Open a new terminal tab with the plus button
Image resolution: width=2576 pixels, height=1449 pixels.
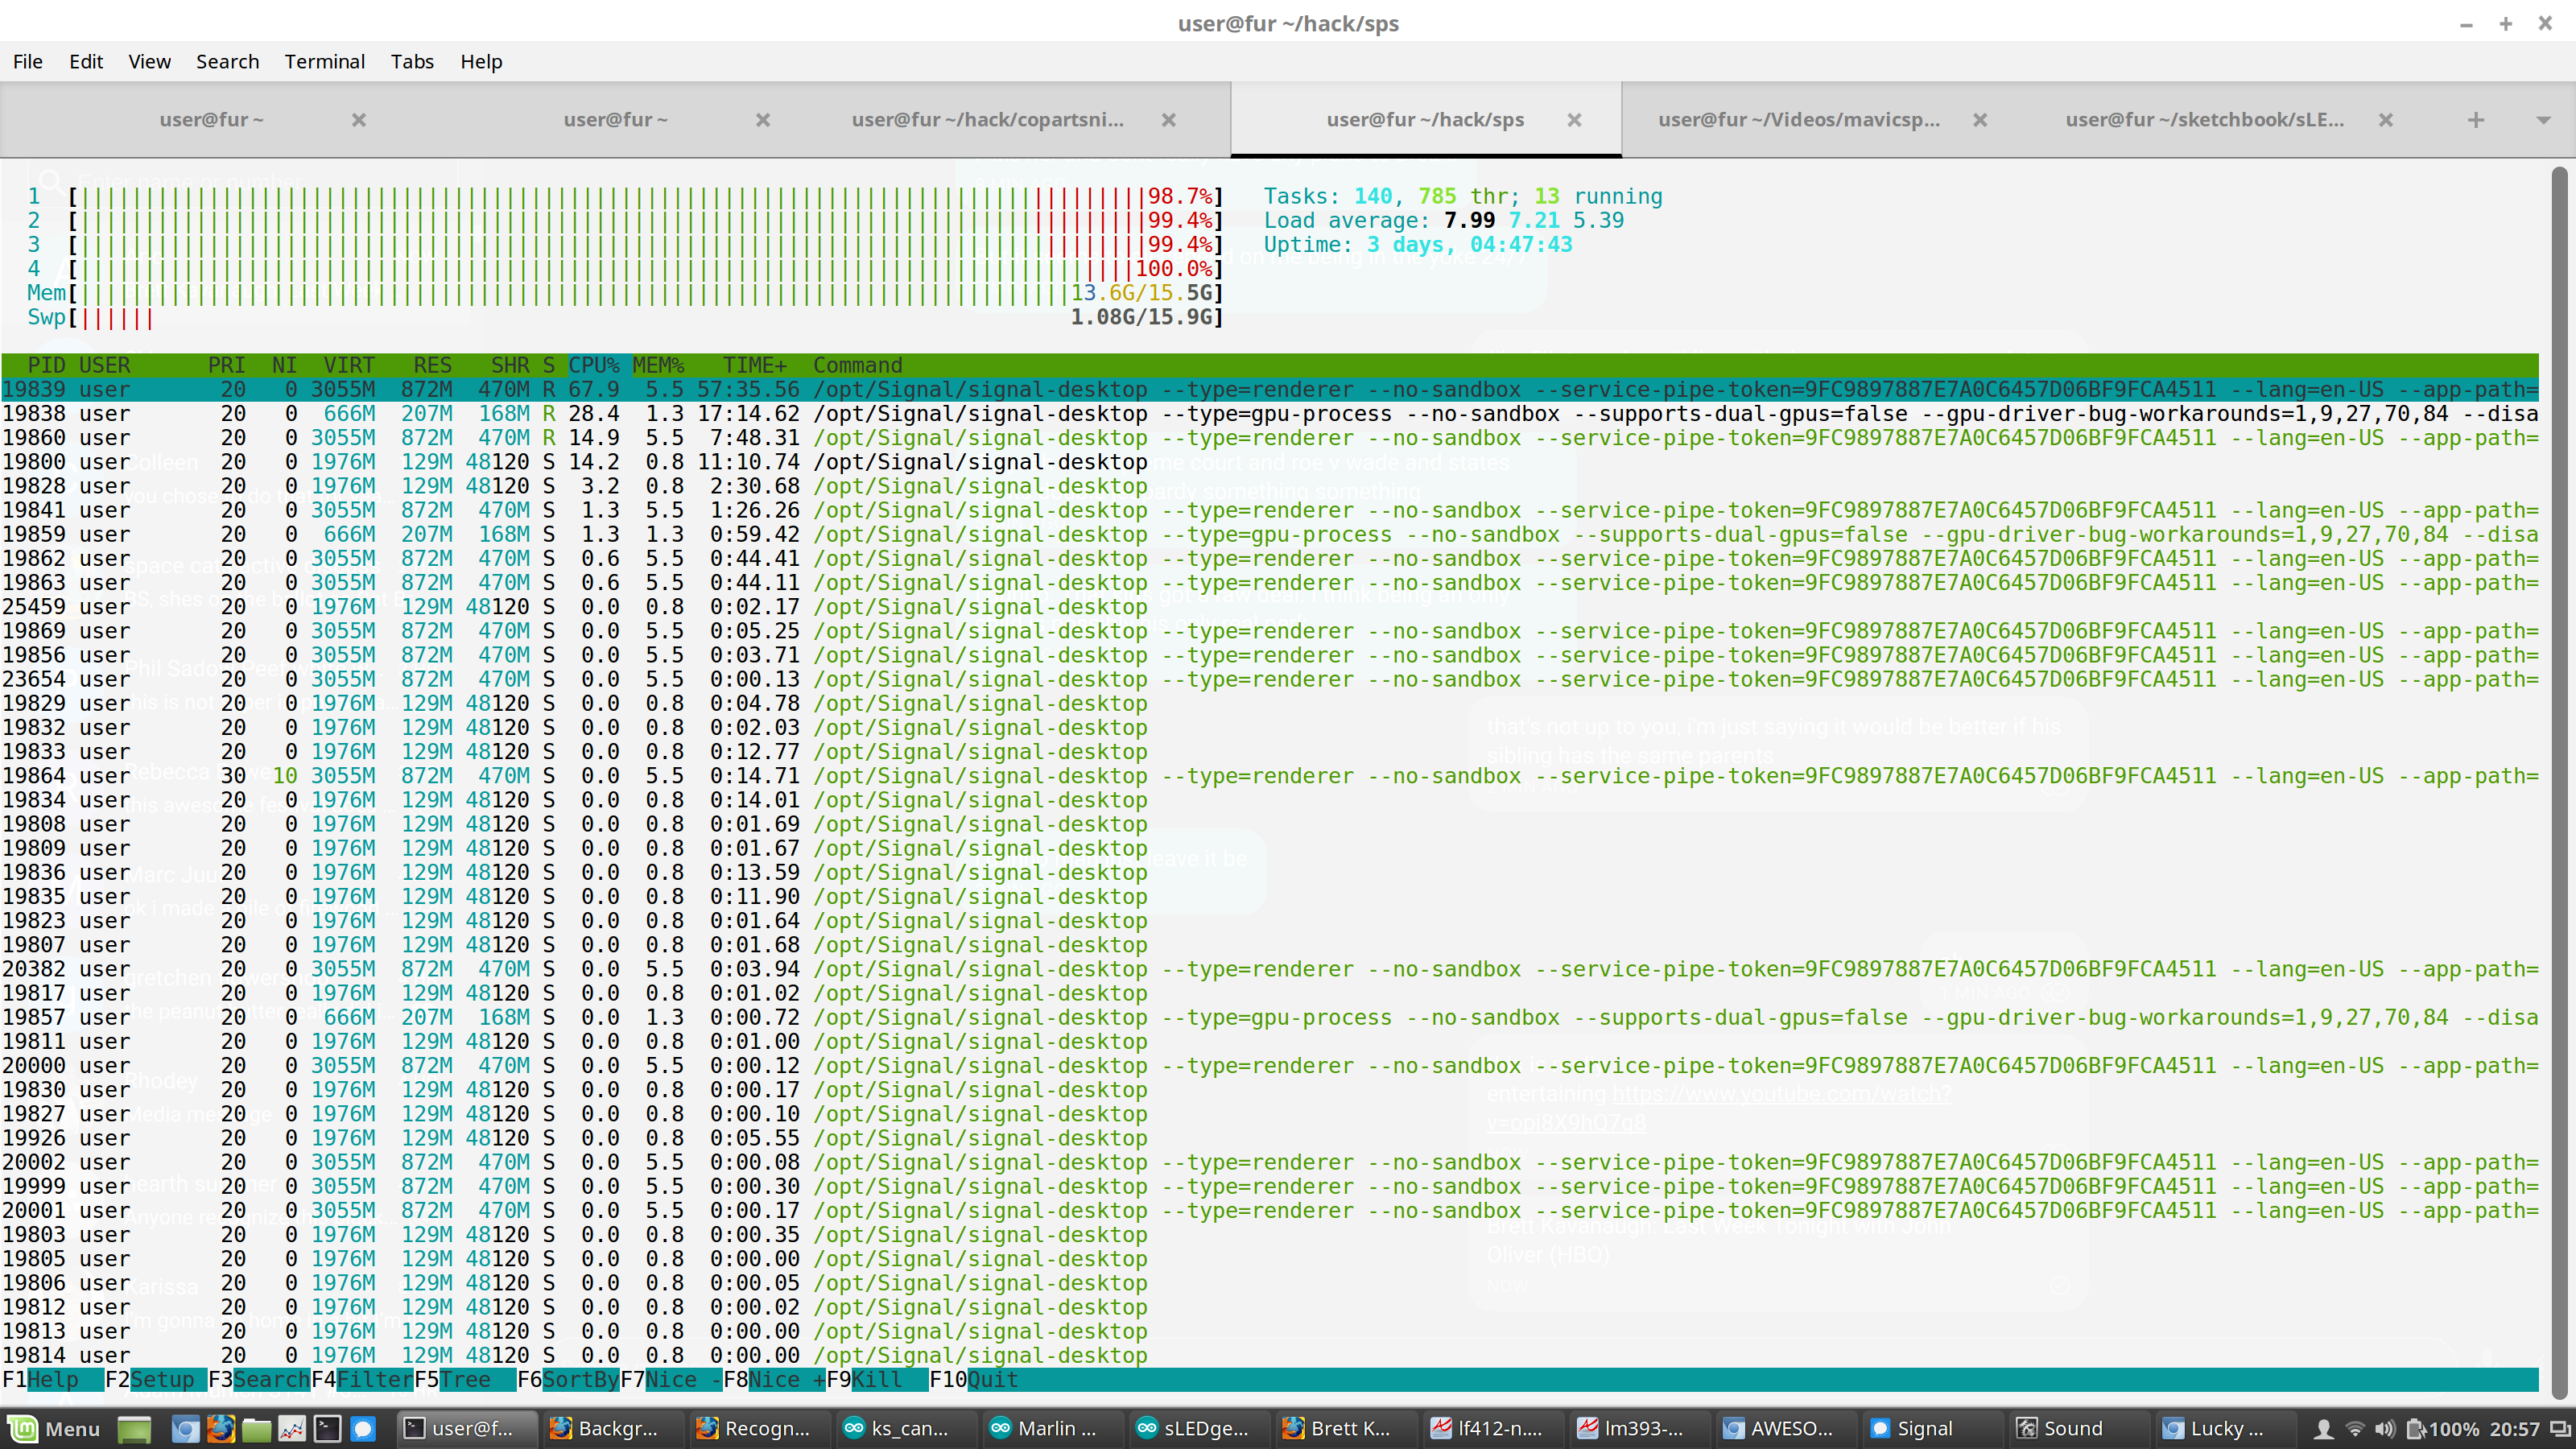click(2473, 119)
